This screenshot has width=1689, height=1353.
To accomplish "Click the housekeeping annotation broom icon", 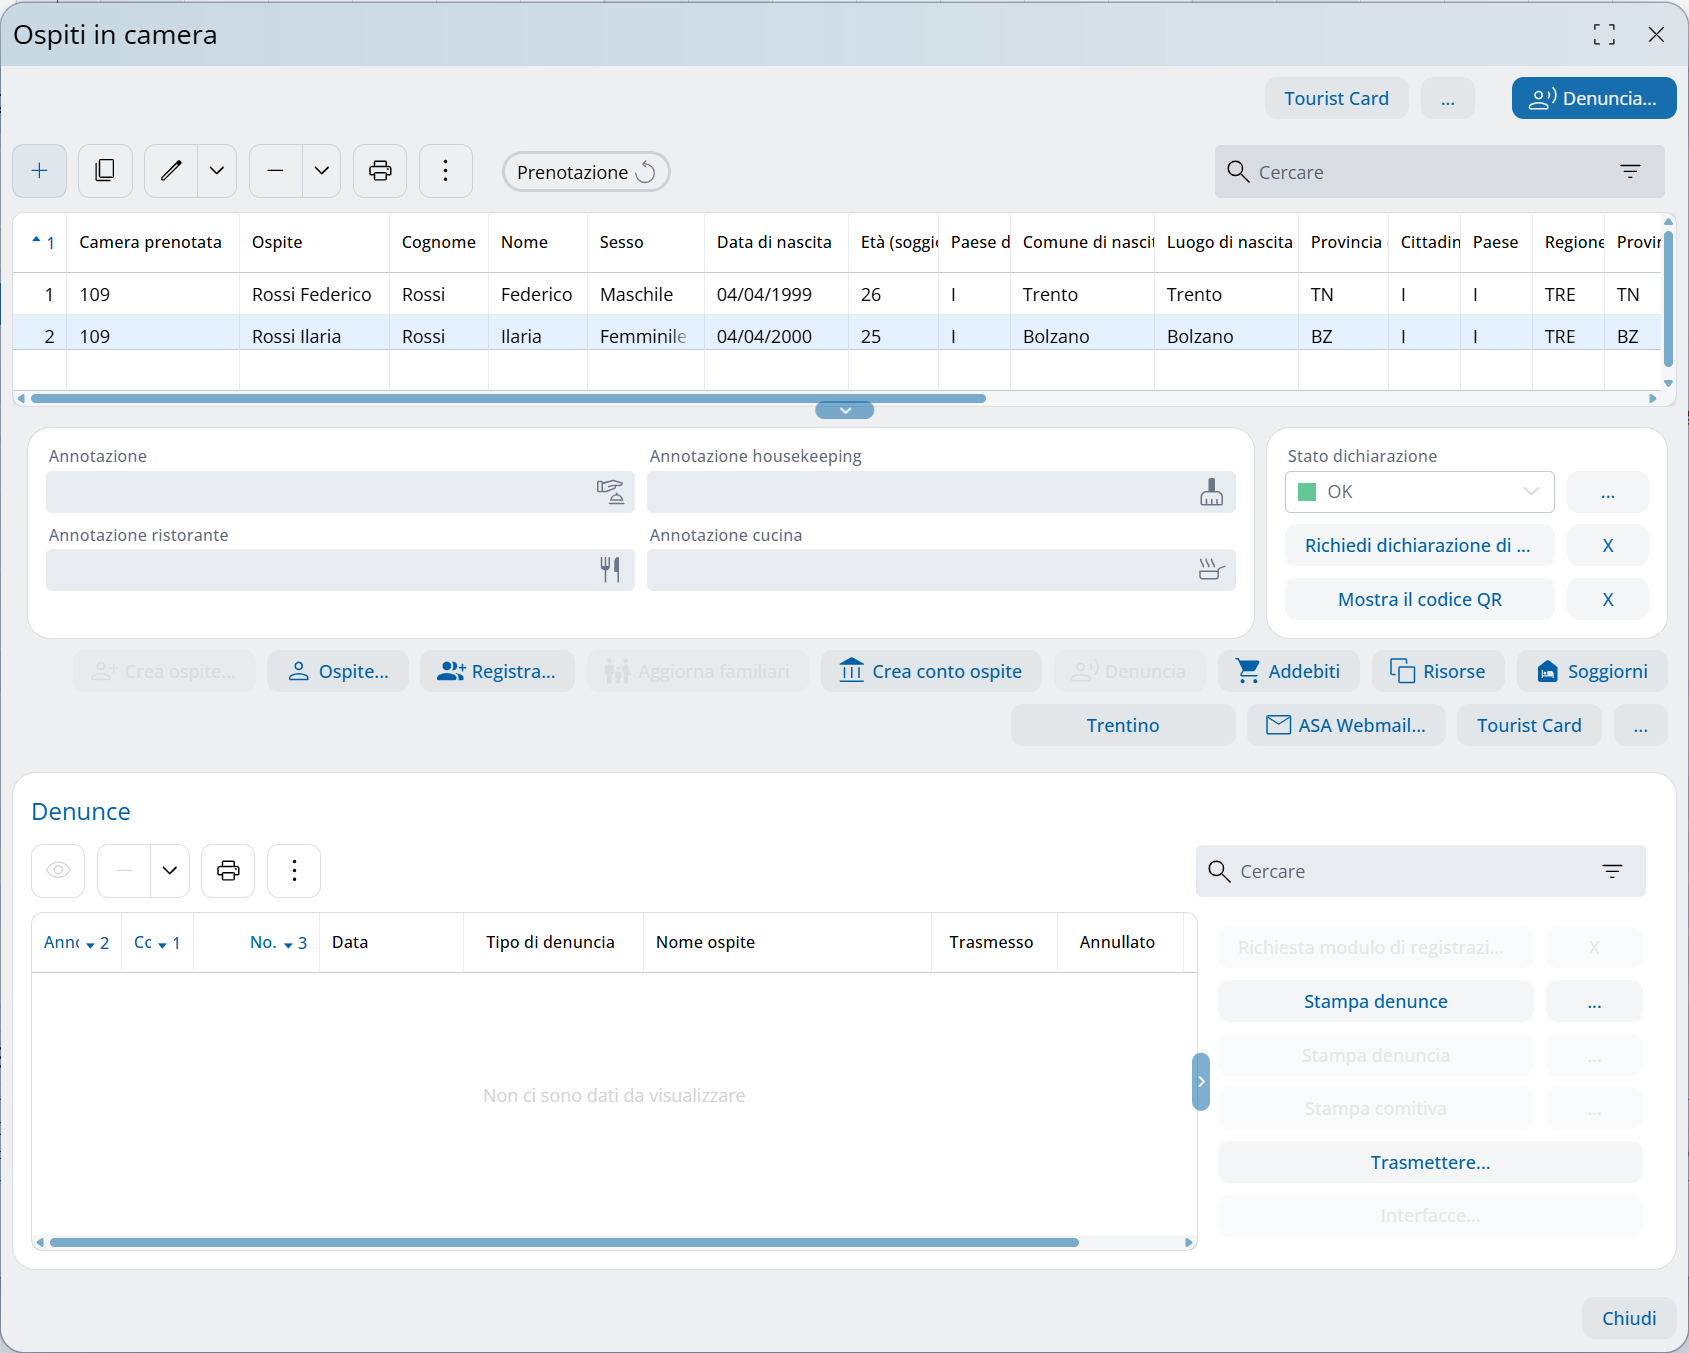I will (x=1211, y=492).
